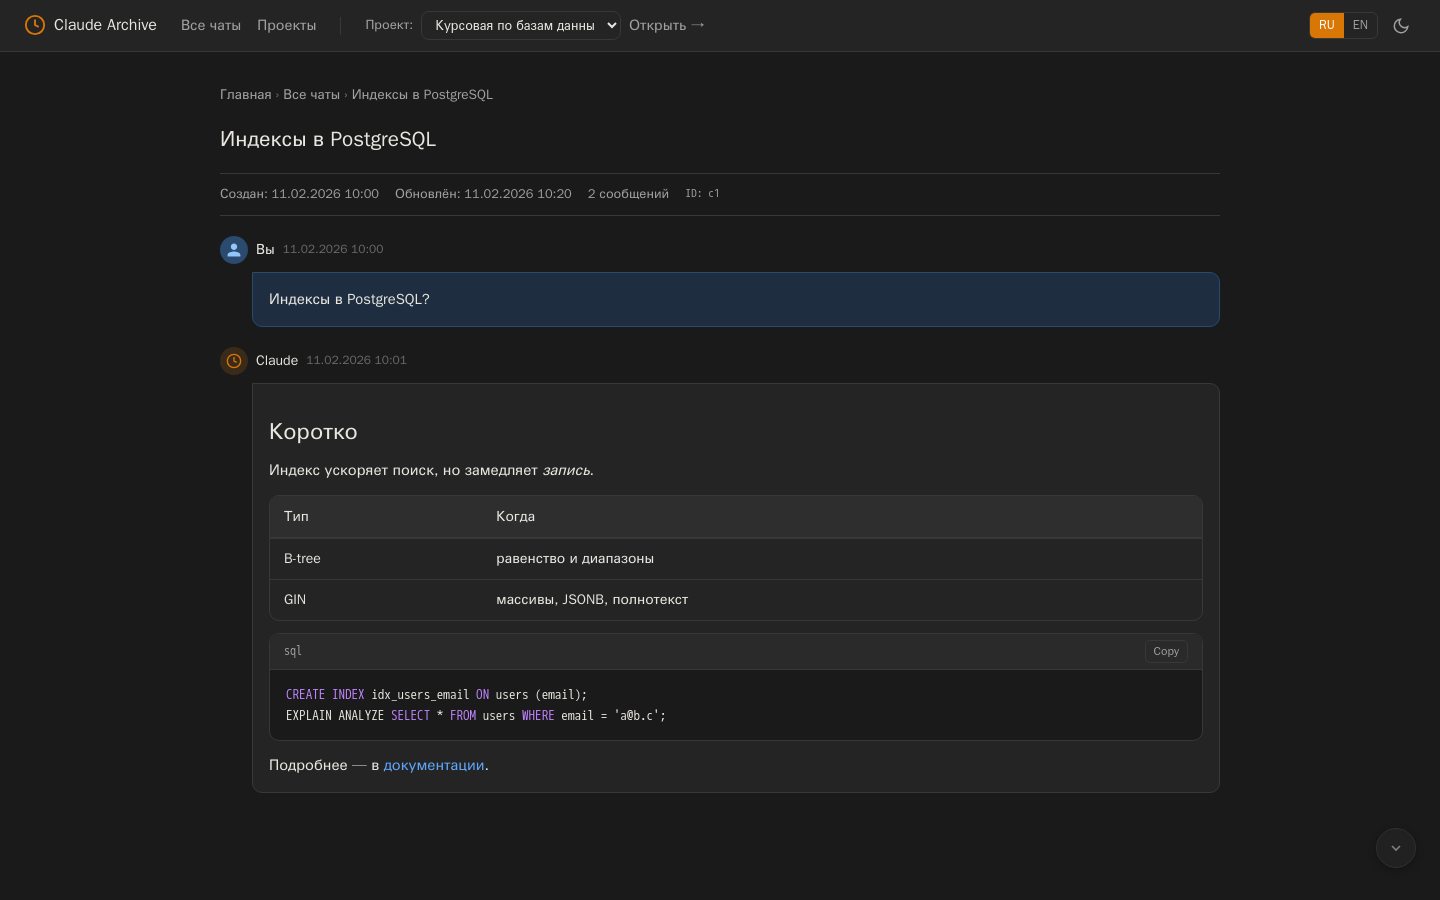Follow the документации link
The height and width of the screenshot is (900, 1440).
coord(434,765)
